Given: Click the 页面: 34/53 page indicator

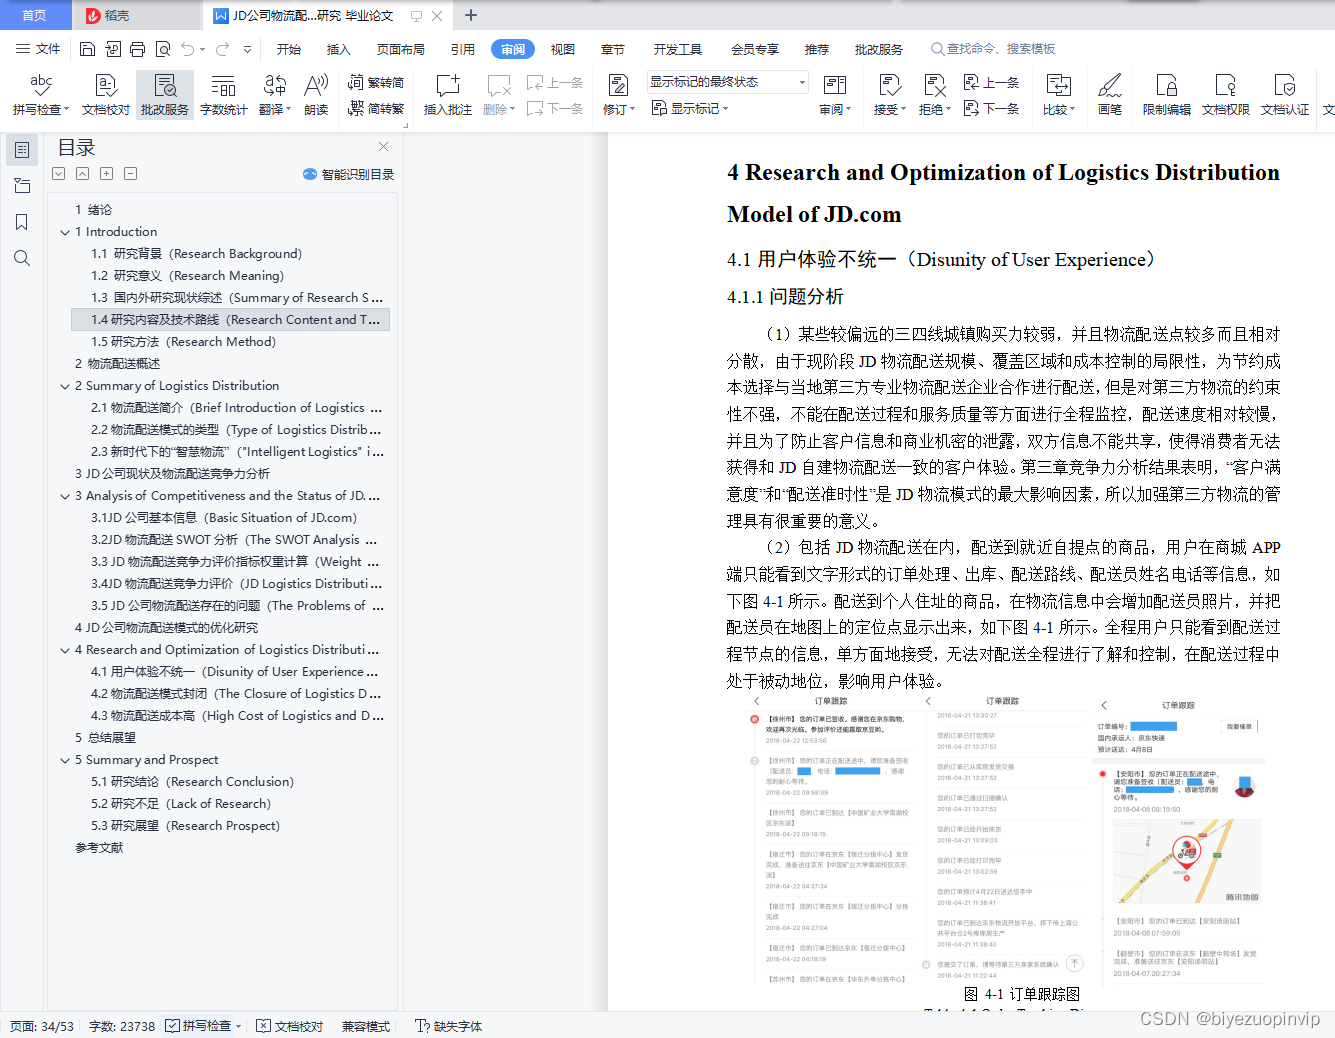Looking at the screenshot, I should point(42,1026).
